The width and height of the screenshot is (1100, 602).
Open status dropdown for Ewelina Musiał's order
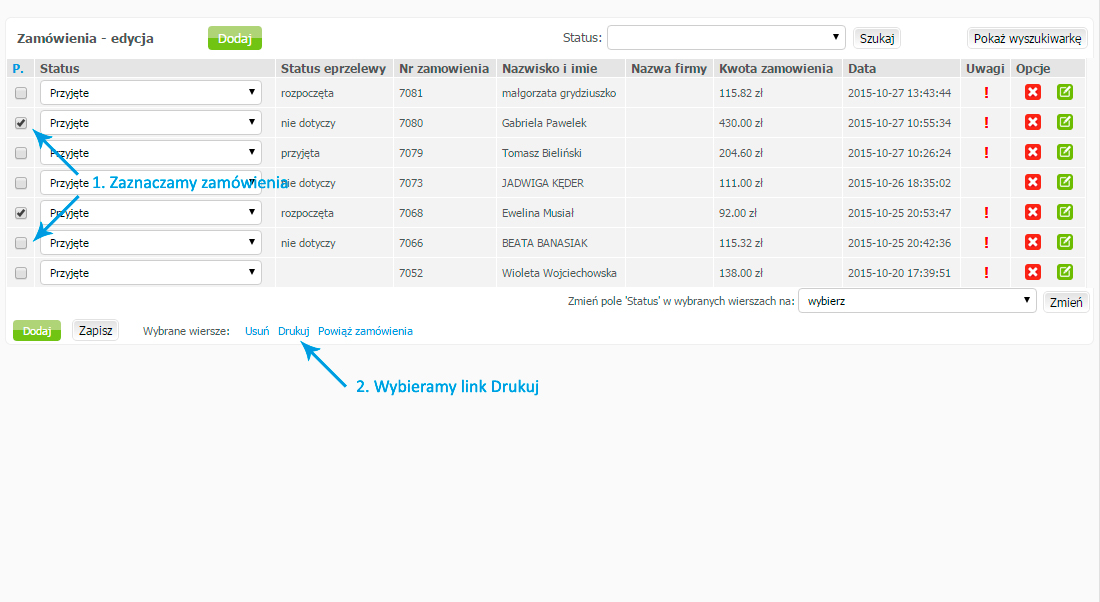coord(151,213)
